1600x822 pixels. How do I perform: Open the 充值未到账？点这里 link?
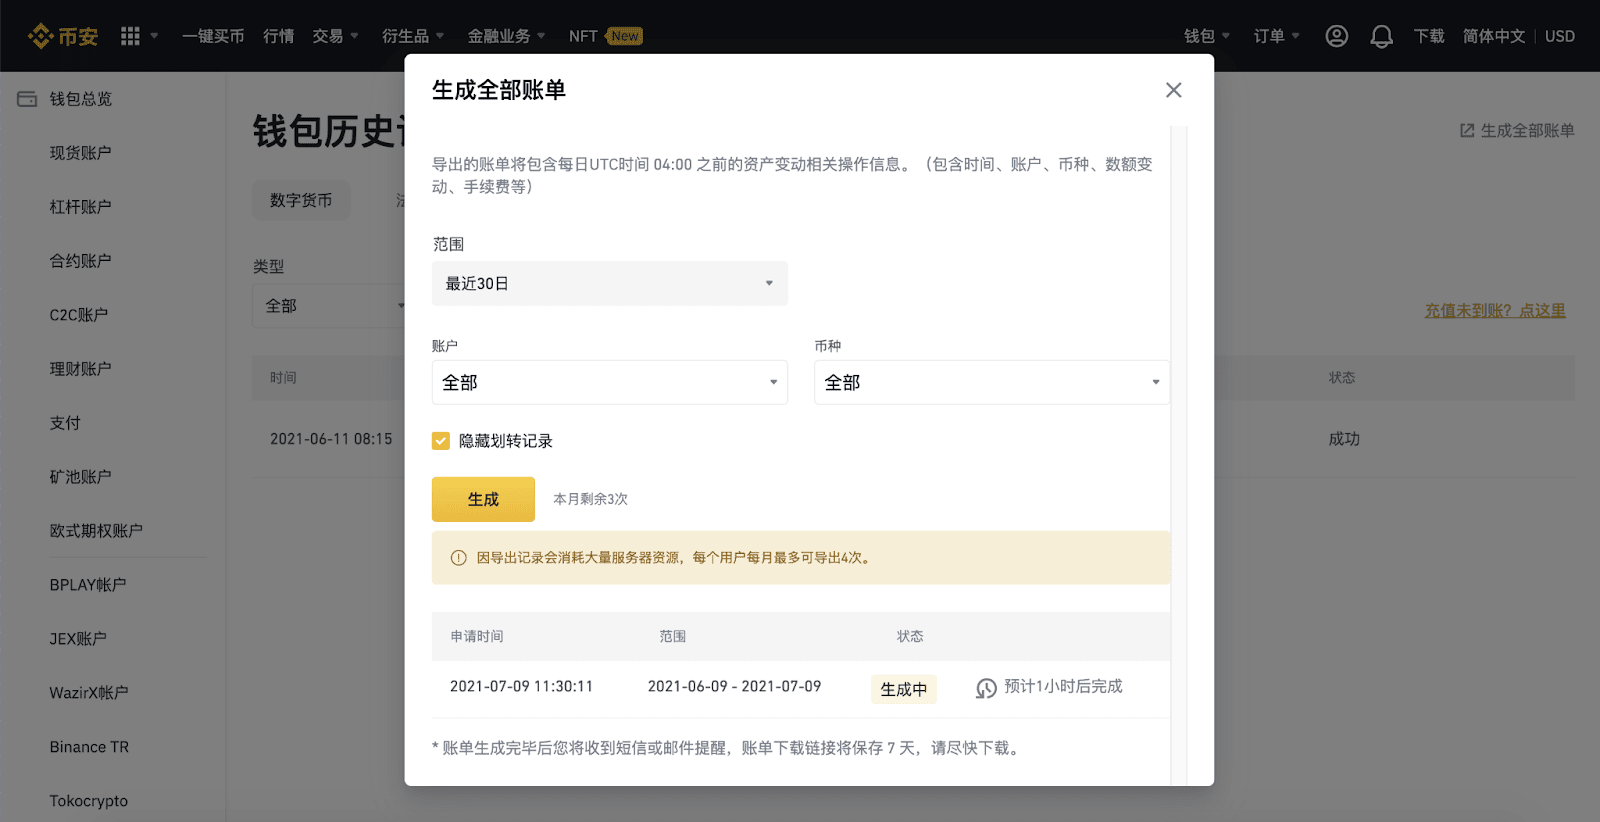click(x=1494, y=311)
